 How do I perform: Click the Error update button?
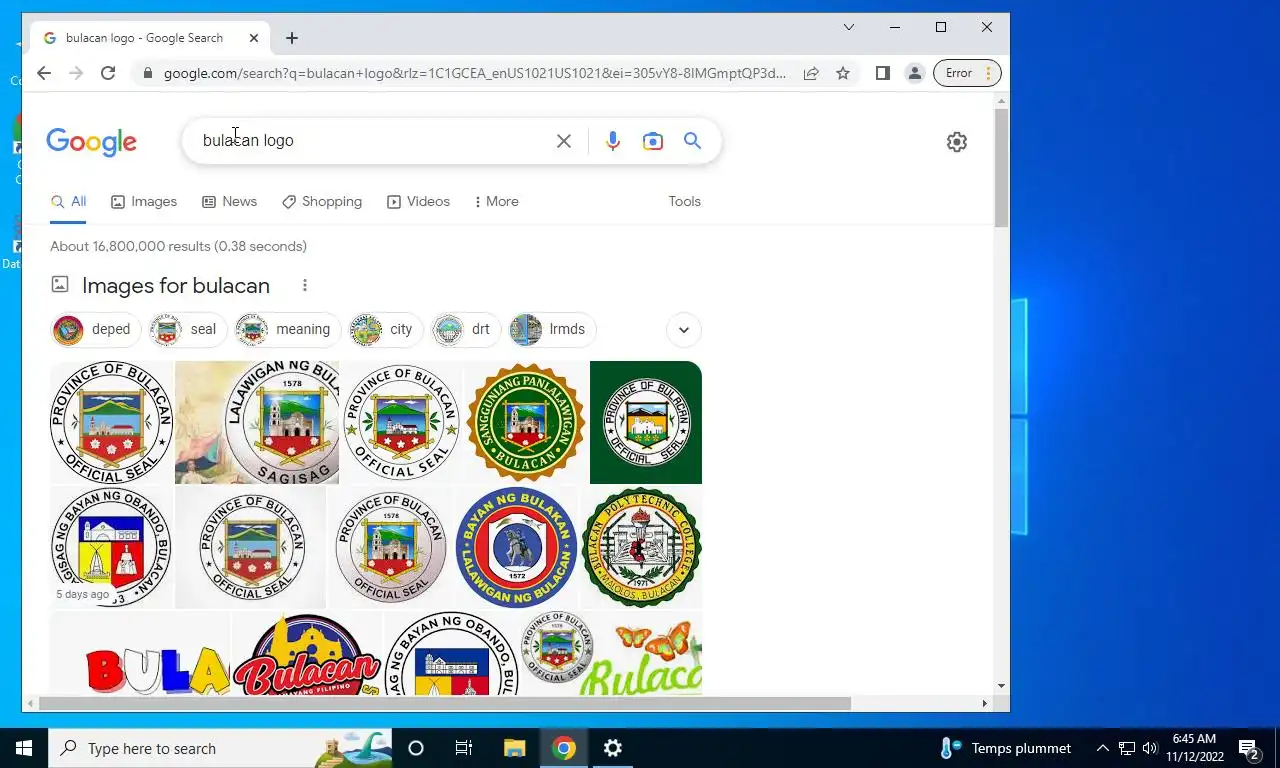(x=967, y=73)
